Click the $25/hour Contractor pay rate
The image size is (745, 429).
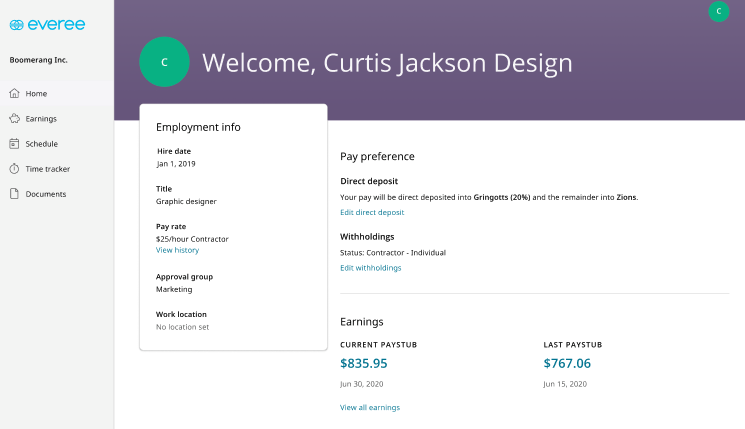[x=192, y=239]
